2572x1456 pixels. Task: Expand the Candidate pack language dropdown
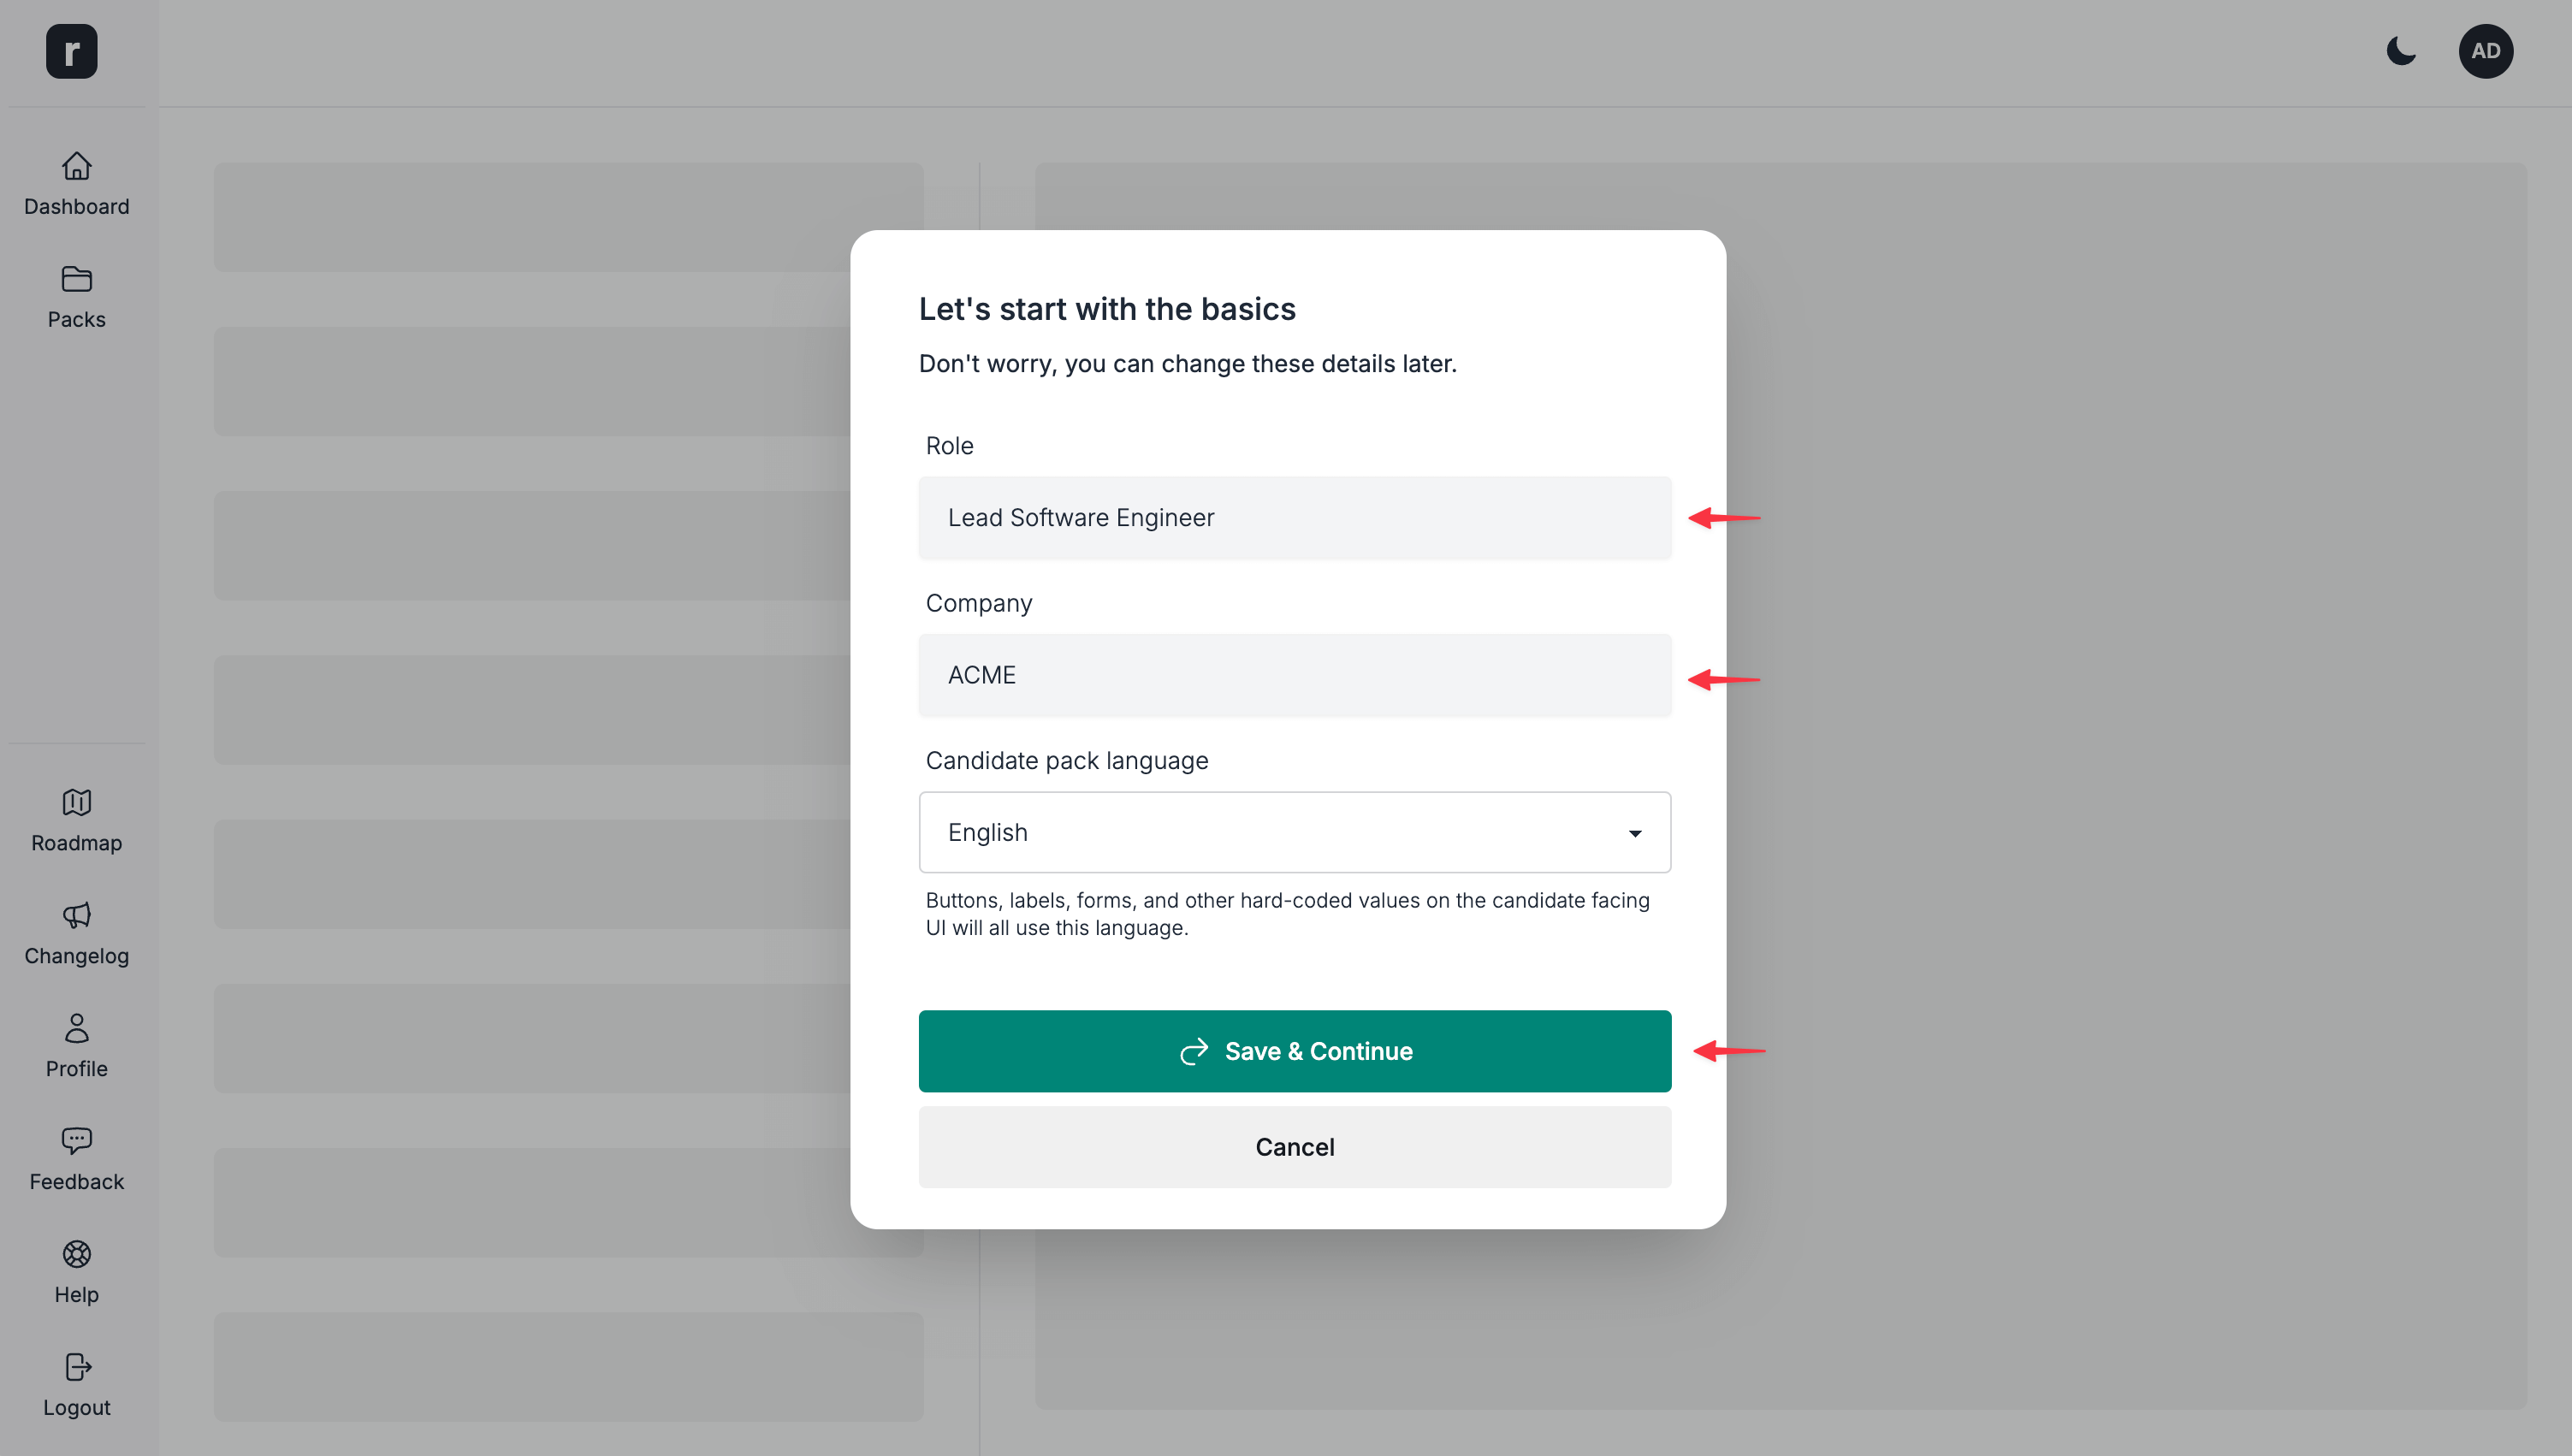point(1294,832)
